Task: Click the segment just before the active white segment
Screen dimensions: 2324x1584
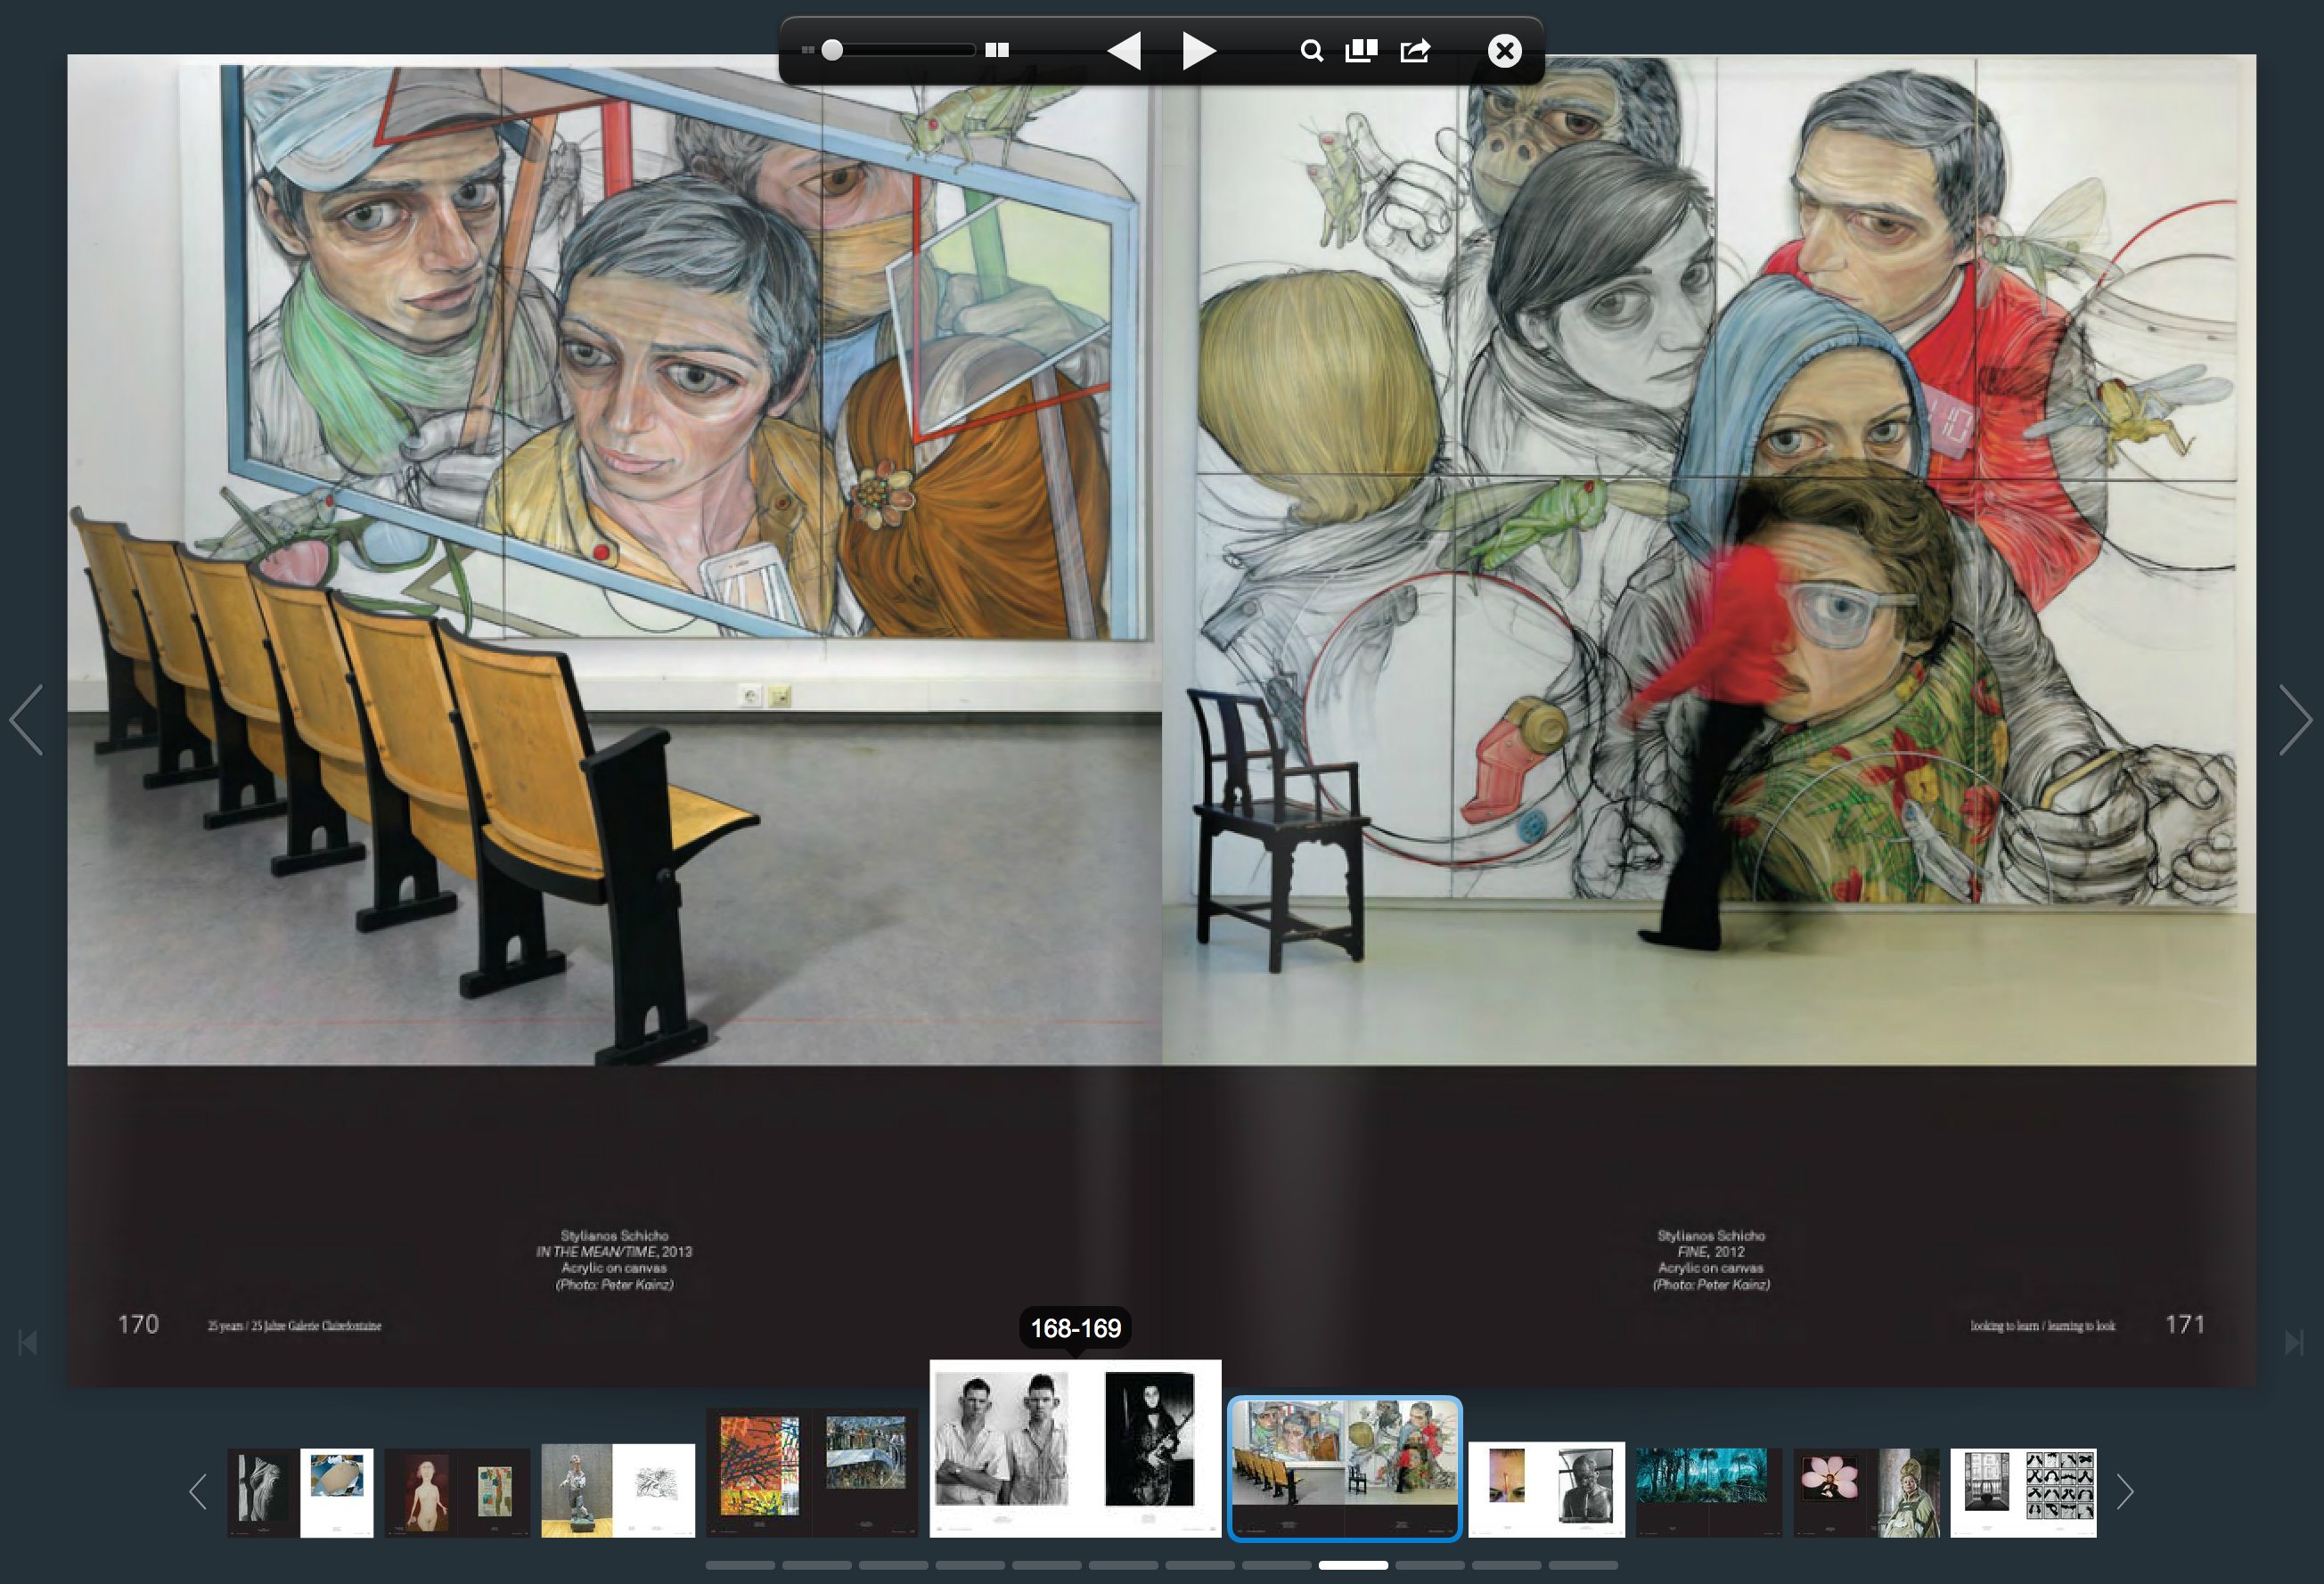Action: (1277, 1565)
